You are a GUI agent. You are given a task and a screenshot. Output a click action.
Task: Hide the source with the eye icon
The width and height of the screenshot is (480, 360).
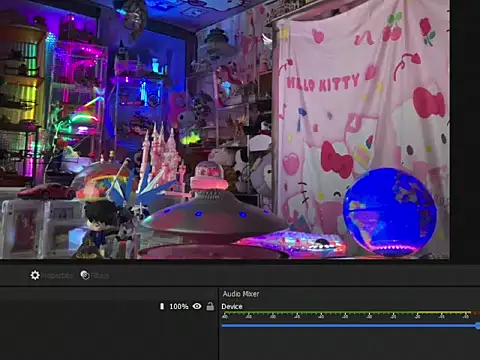pyautogui.click(x=197, y=306)
